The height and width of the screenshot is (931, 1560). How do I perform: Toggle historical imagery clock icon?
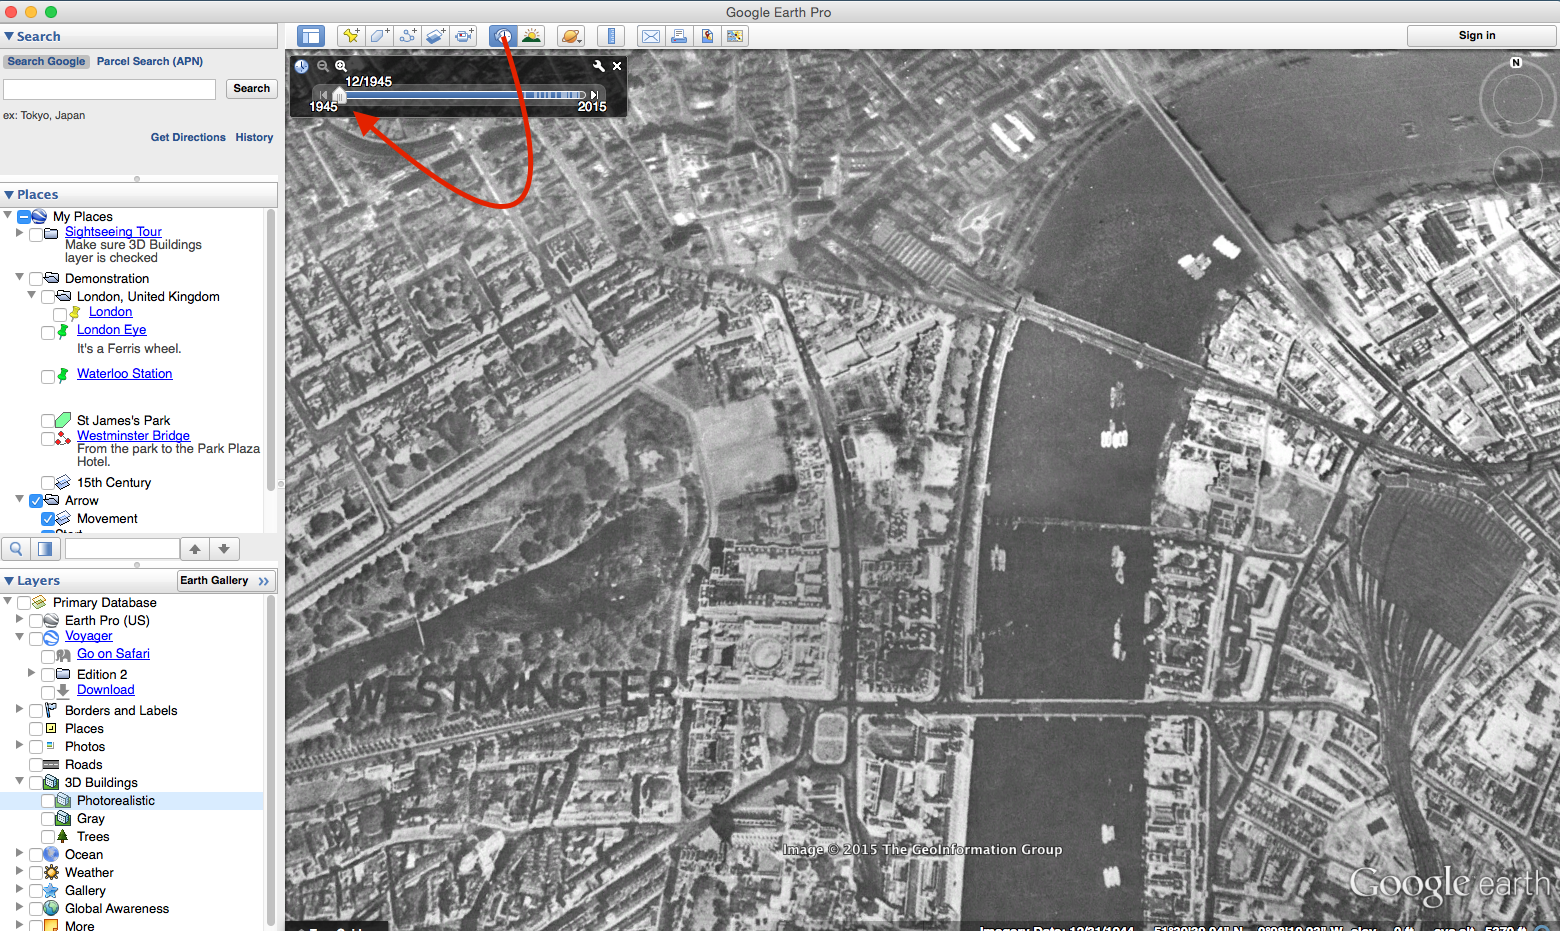pyautogui.click(x=503, y=36)
